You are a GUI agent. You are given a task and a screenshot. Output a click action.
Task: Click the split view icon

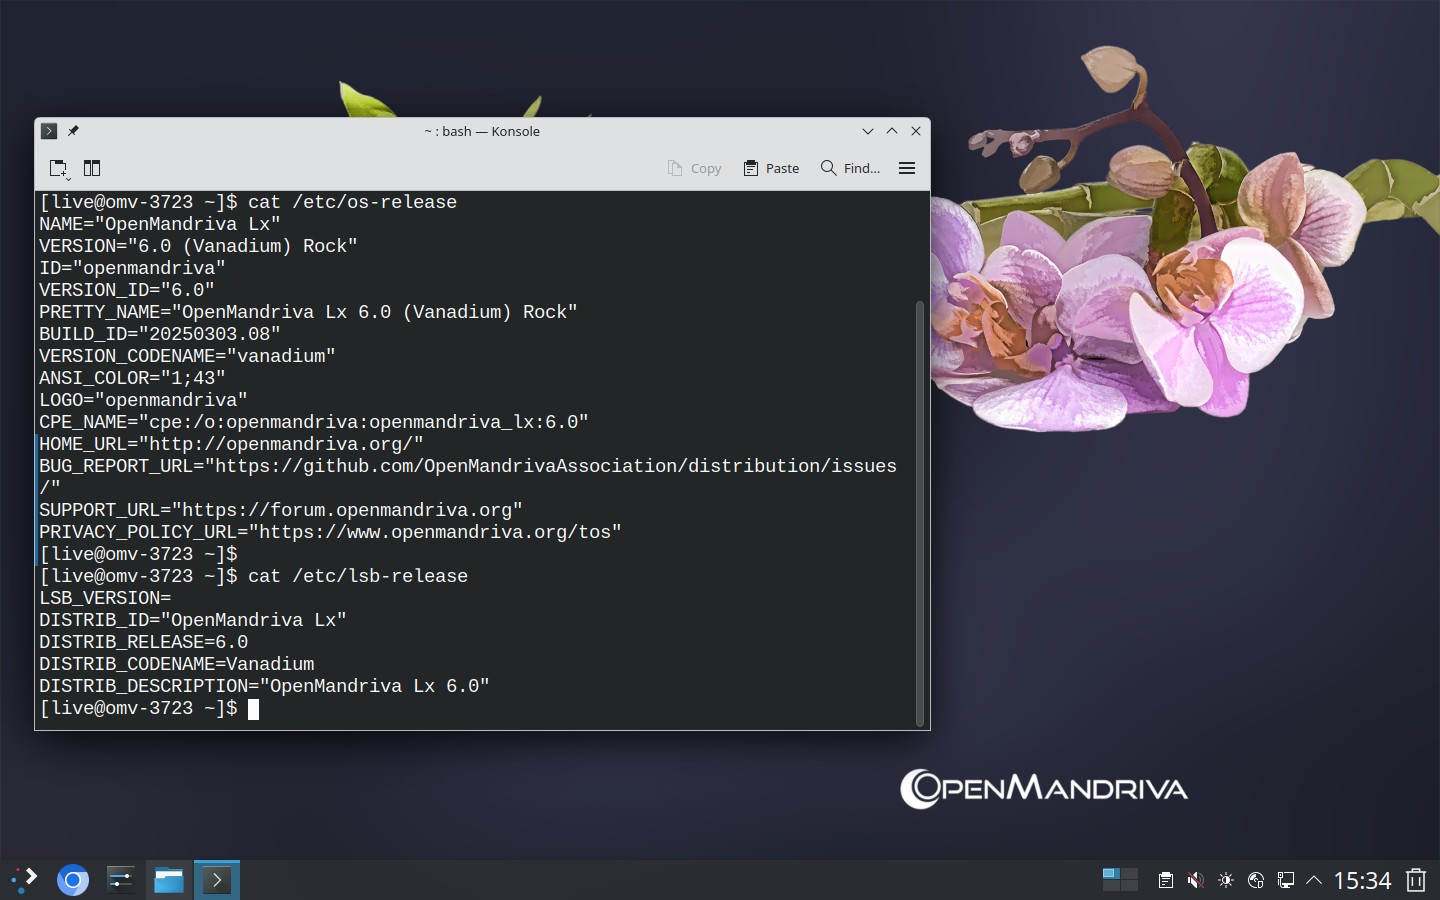click(x=92, y=168)
